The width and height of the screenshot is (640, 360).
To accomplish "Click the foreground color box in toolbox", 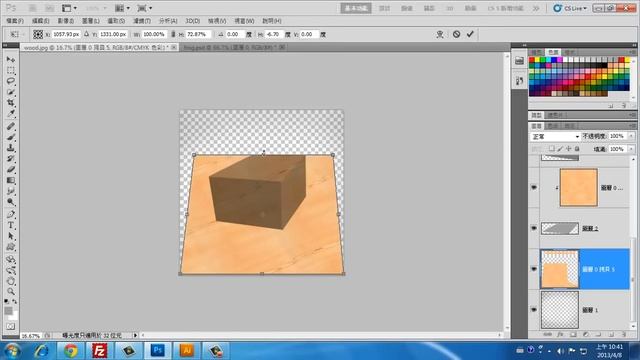I will 9,311.
